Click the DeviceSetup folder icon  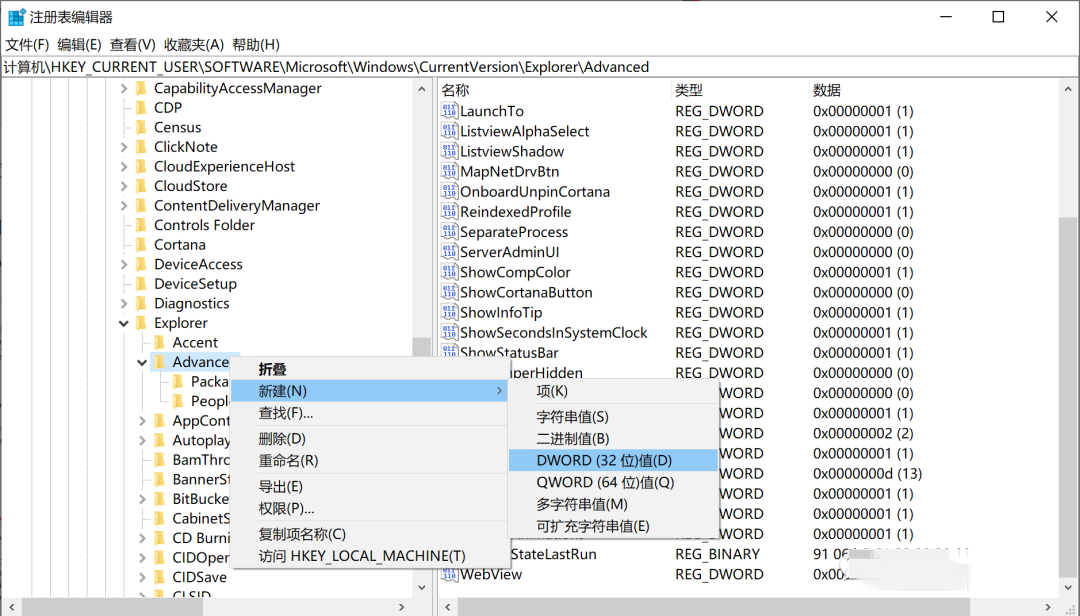coord(142,284)
